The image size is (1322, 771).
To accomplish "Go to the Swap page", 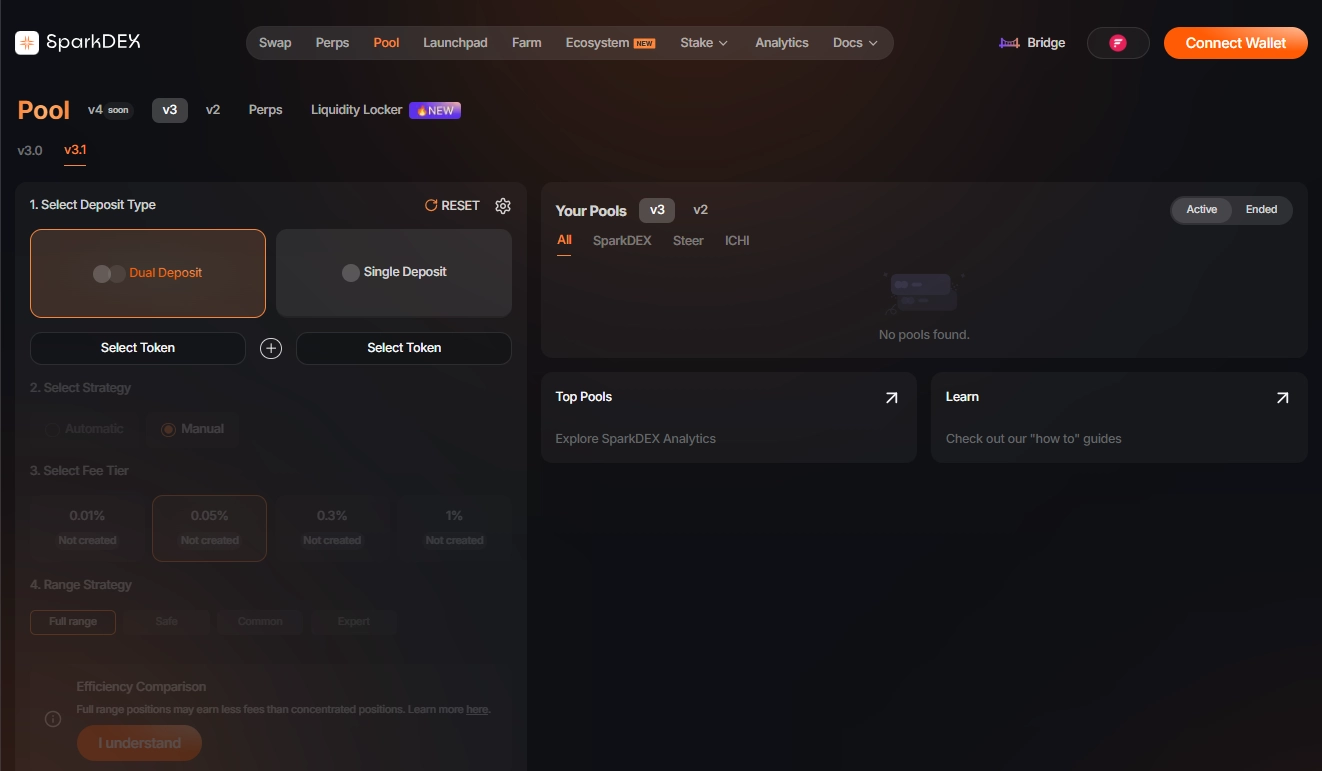I will pos(275,43).
